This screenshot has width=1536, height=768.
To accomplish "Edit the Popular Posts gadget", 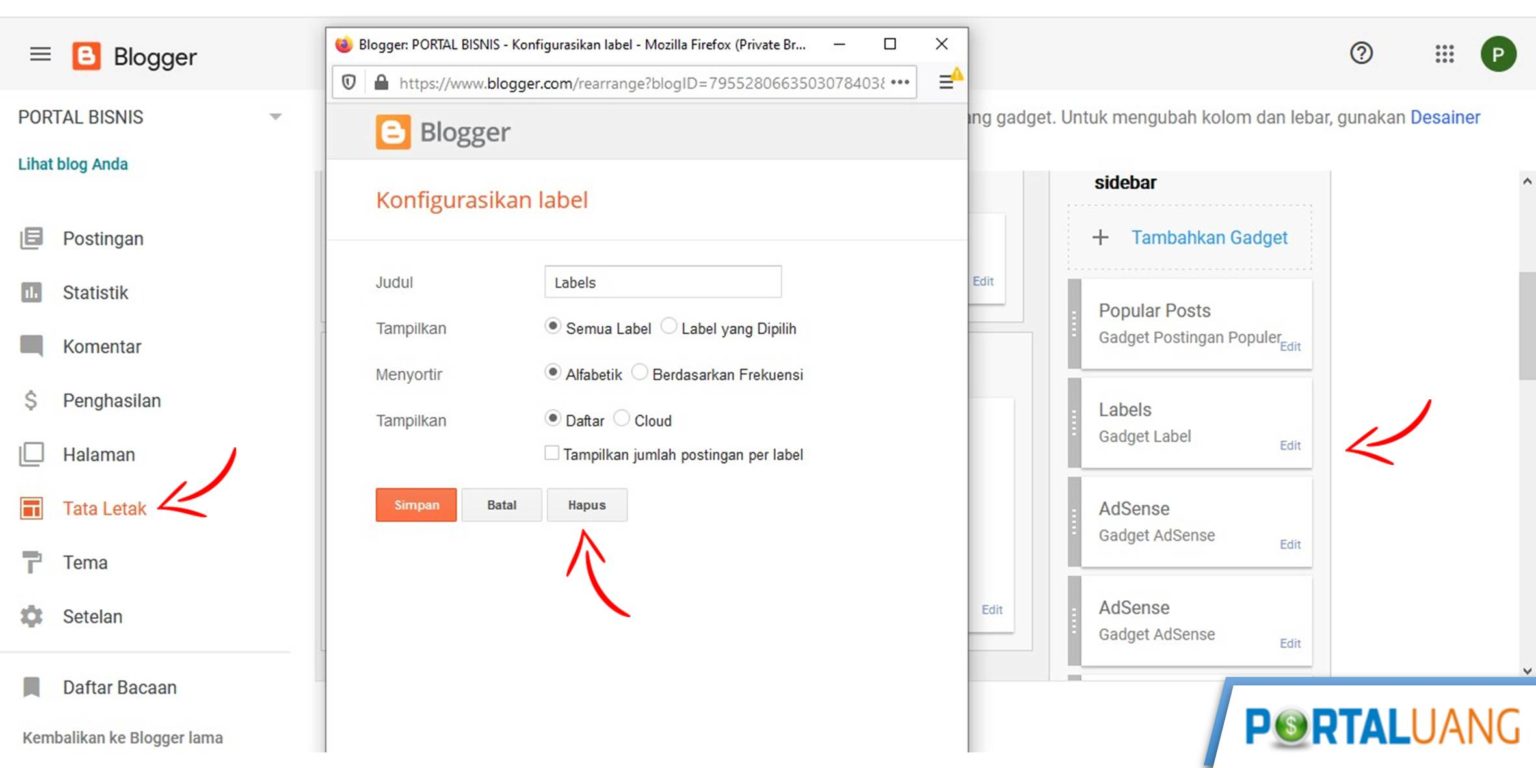I will [x=1290, y=346].
